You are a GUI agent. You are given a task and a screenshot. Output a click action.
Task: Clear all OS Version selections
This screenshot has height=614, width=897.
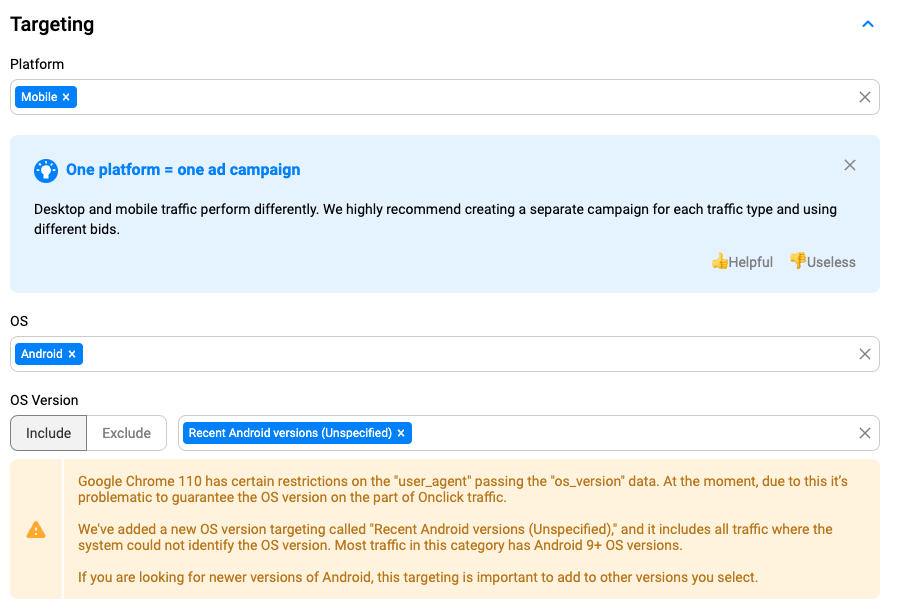point(865,433)
